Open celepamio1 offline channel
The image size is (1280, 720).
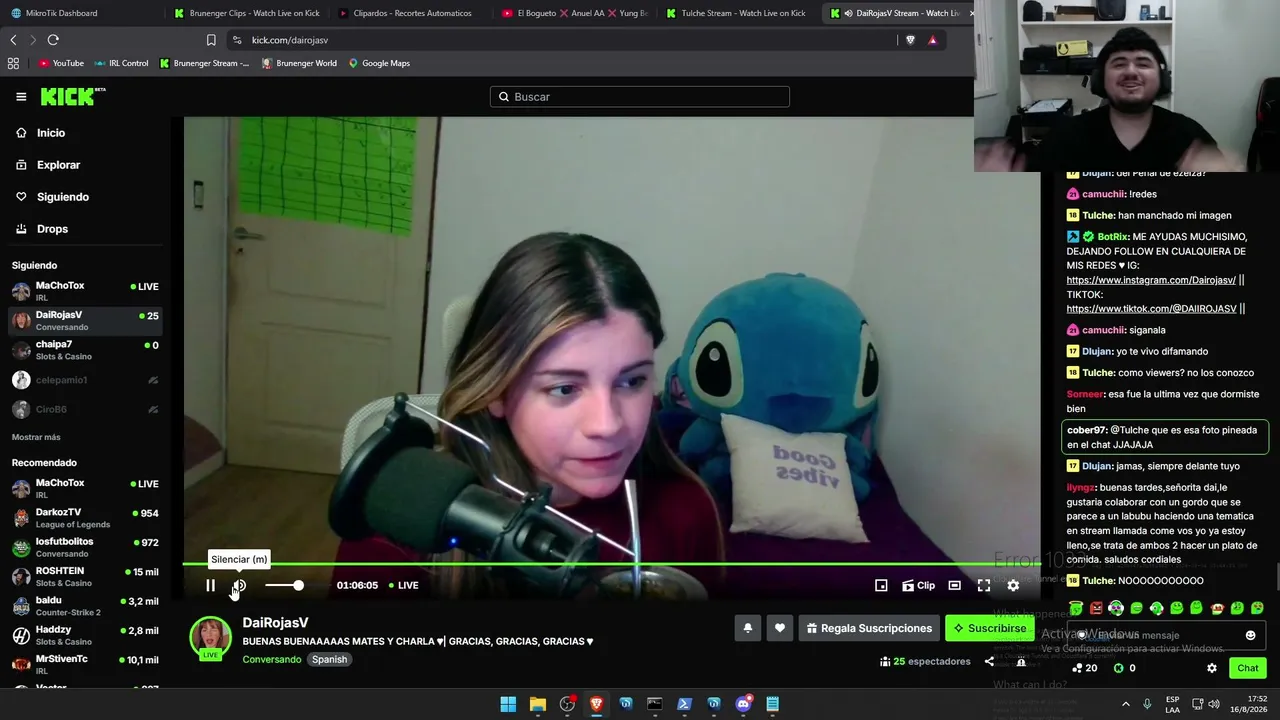tap(85, 380)
